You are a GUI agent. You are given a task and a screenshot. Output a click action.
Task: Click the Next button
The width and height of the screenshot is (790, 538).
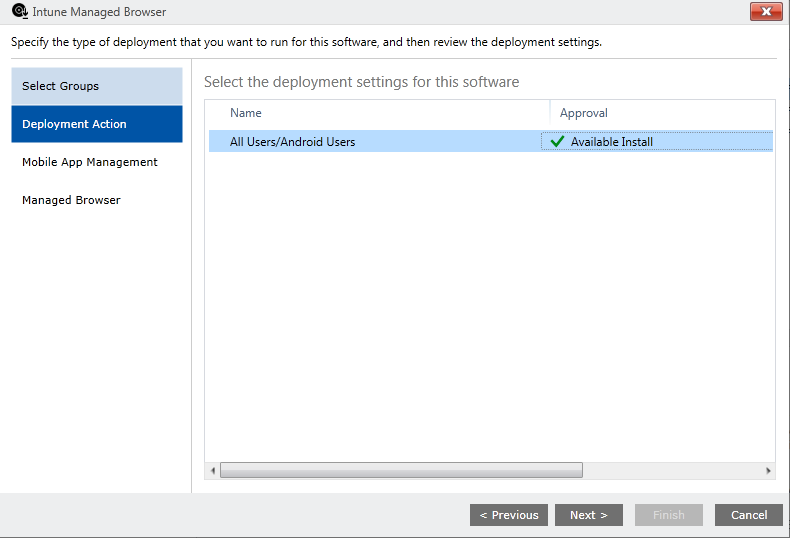[589, 515]
